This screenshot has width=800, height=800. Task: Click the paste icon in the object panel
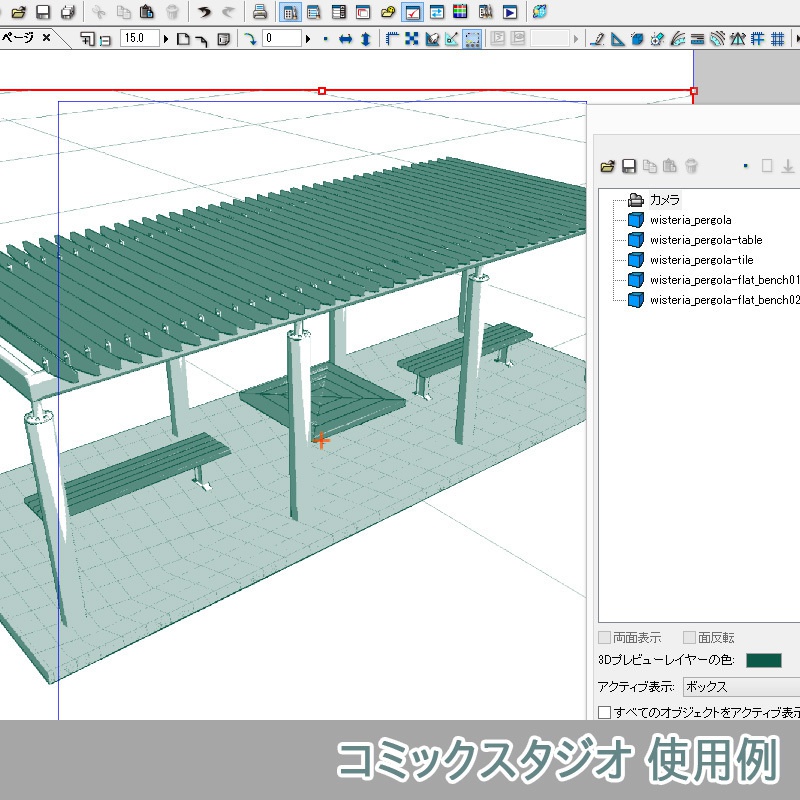click(x=668, y=166)
